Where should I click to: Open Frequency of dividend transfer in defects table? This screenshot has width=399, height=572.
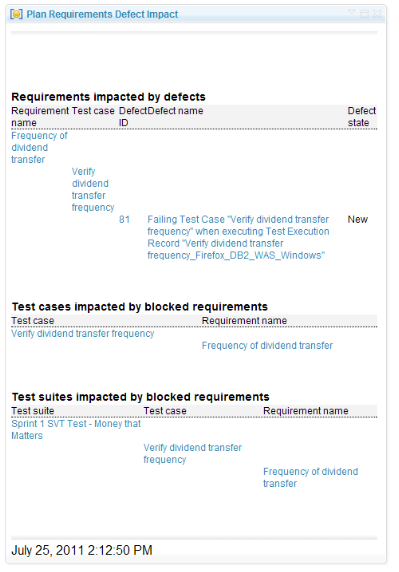[x=39, y=147]
